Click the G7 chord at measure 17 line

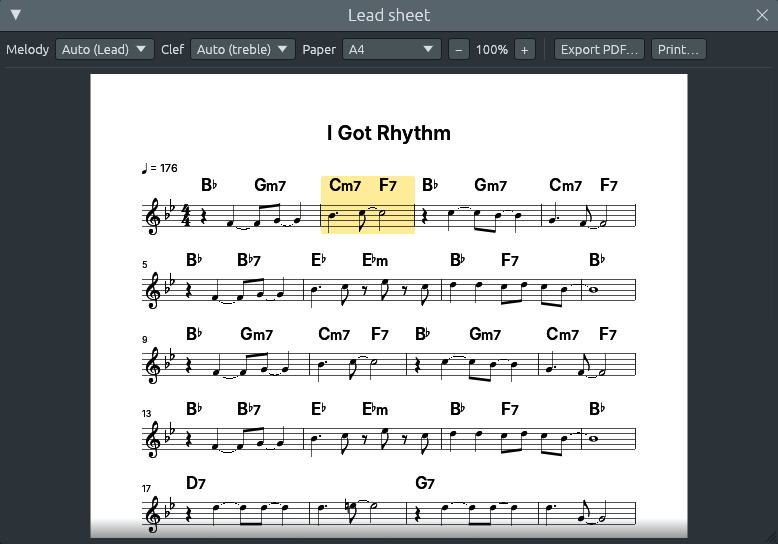tap(425, 483)
